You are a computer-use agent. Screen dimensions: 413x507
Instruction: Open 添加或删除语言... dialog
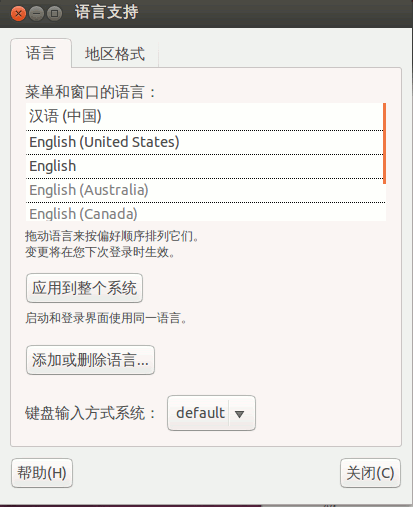90,360
